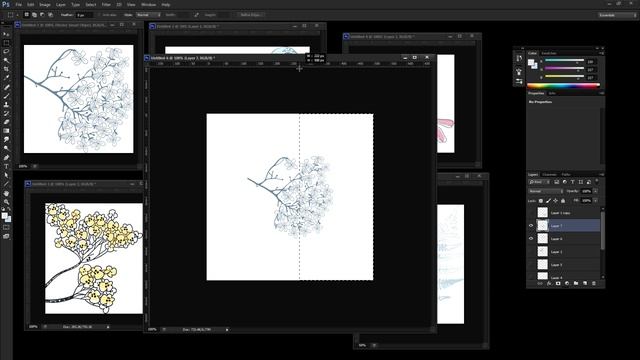Select the Brush tool
Image resolution: width=640 pixels, height=360 pixels.
6,96
